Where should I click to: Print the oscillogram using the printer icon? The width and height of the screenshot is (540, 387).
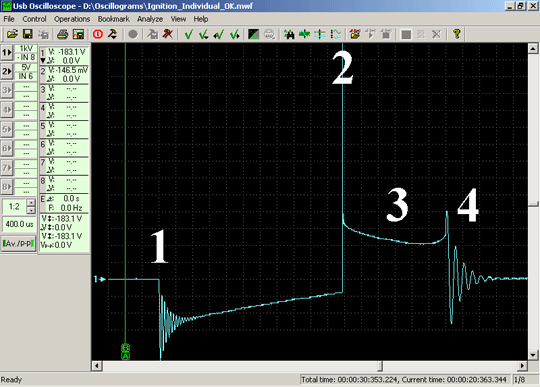coord(62,34)
